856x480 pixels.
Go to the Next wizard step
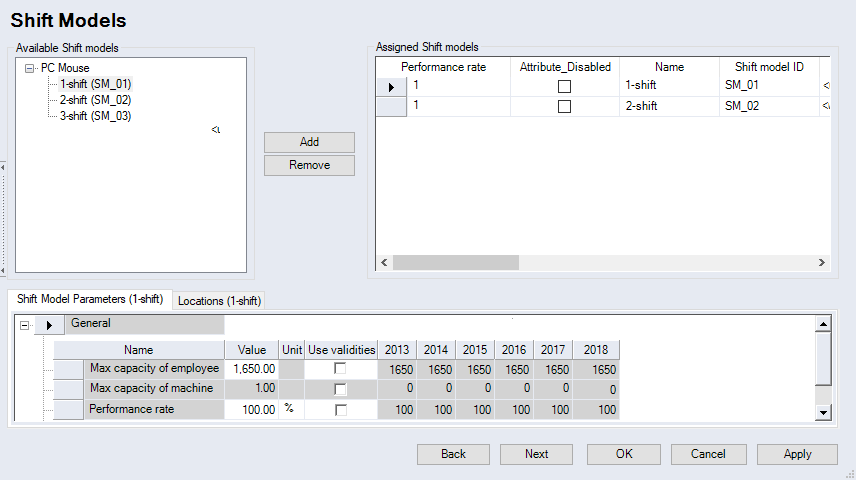pos(536,454)
